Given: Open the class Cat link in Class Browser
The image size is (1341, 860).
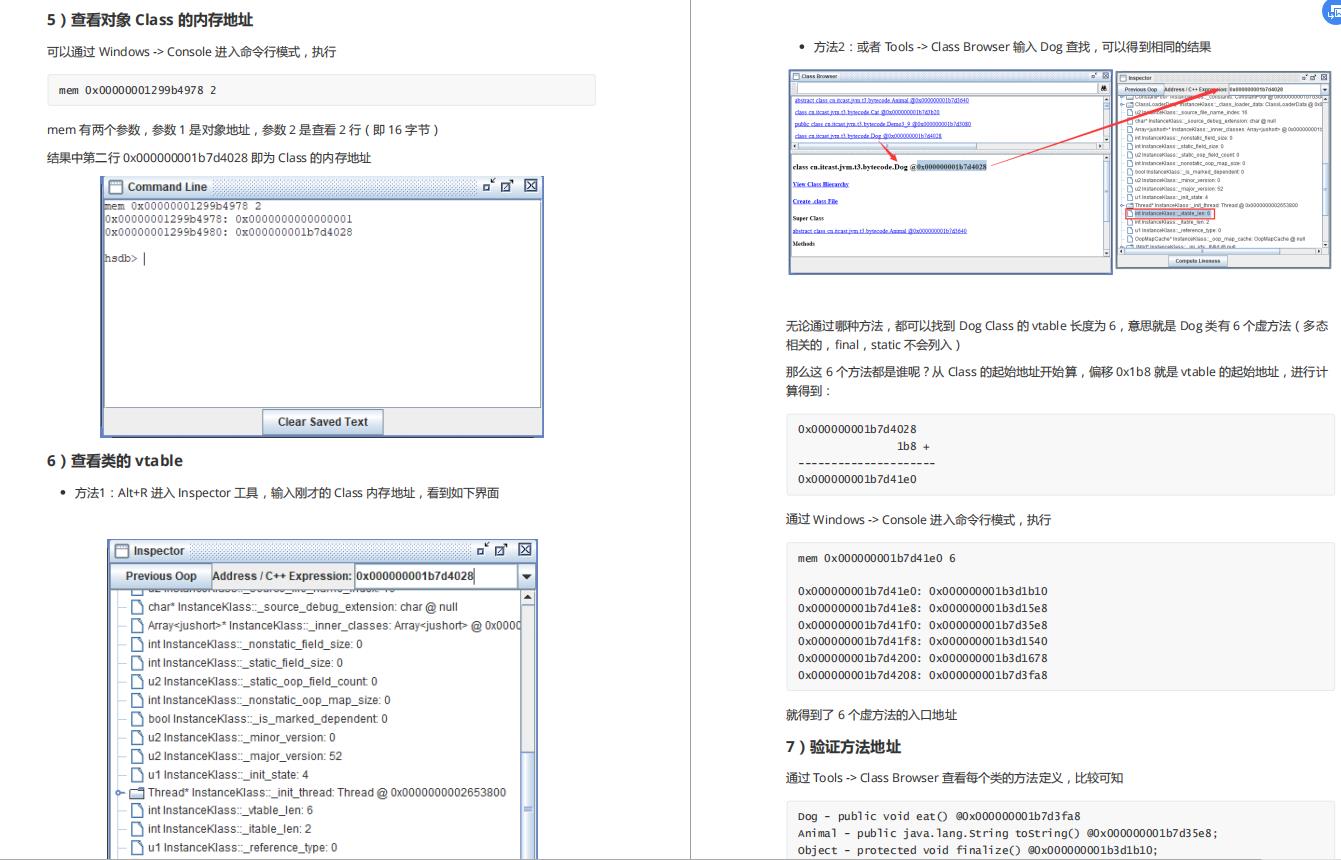Looking at the screenshot, I should 867,112.
